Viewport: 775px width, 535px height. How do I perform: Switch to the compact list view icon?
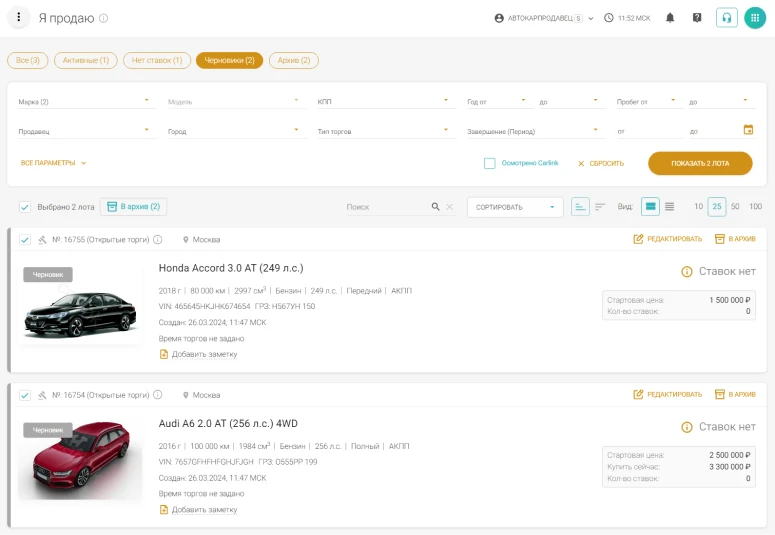pyautogui.click(x=670, y=207)
